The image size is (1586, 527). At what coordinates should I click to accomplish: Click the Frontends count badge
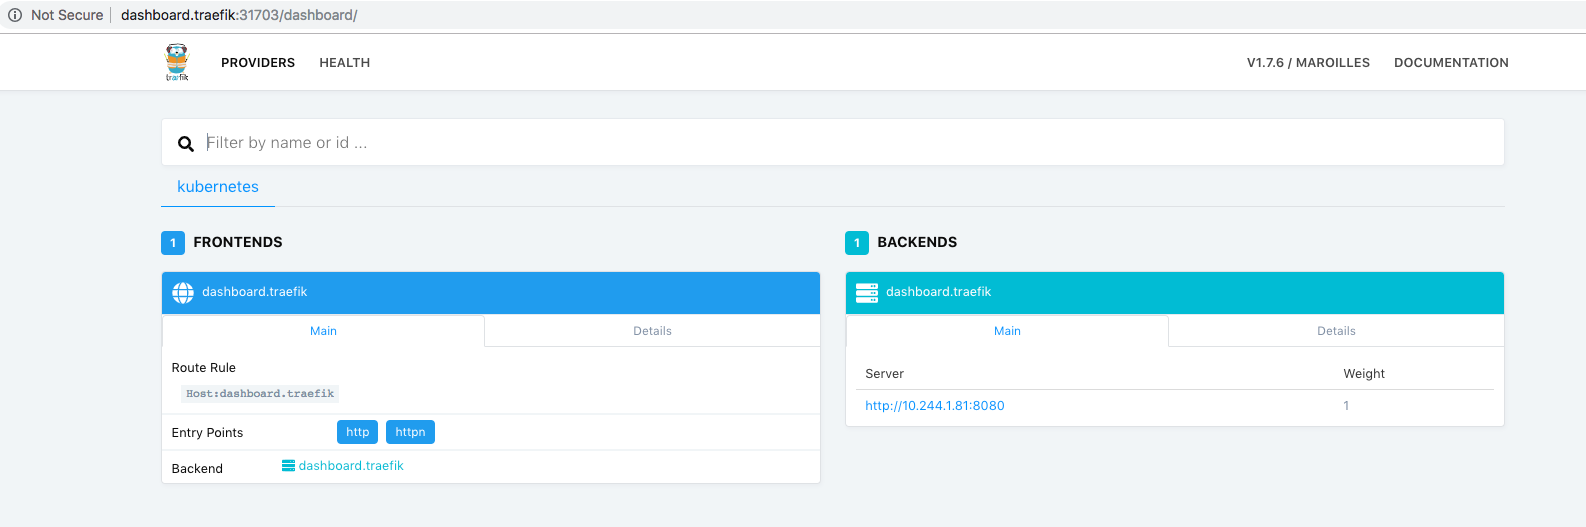pos(173,243)
